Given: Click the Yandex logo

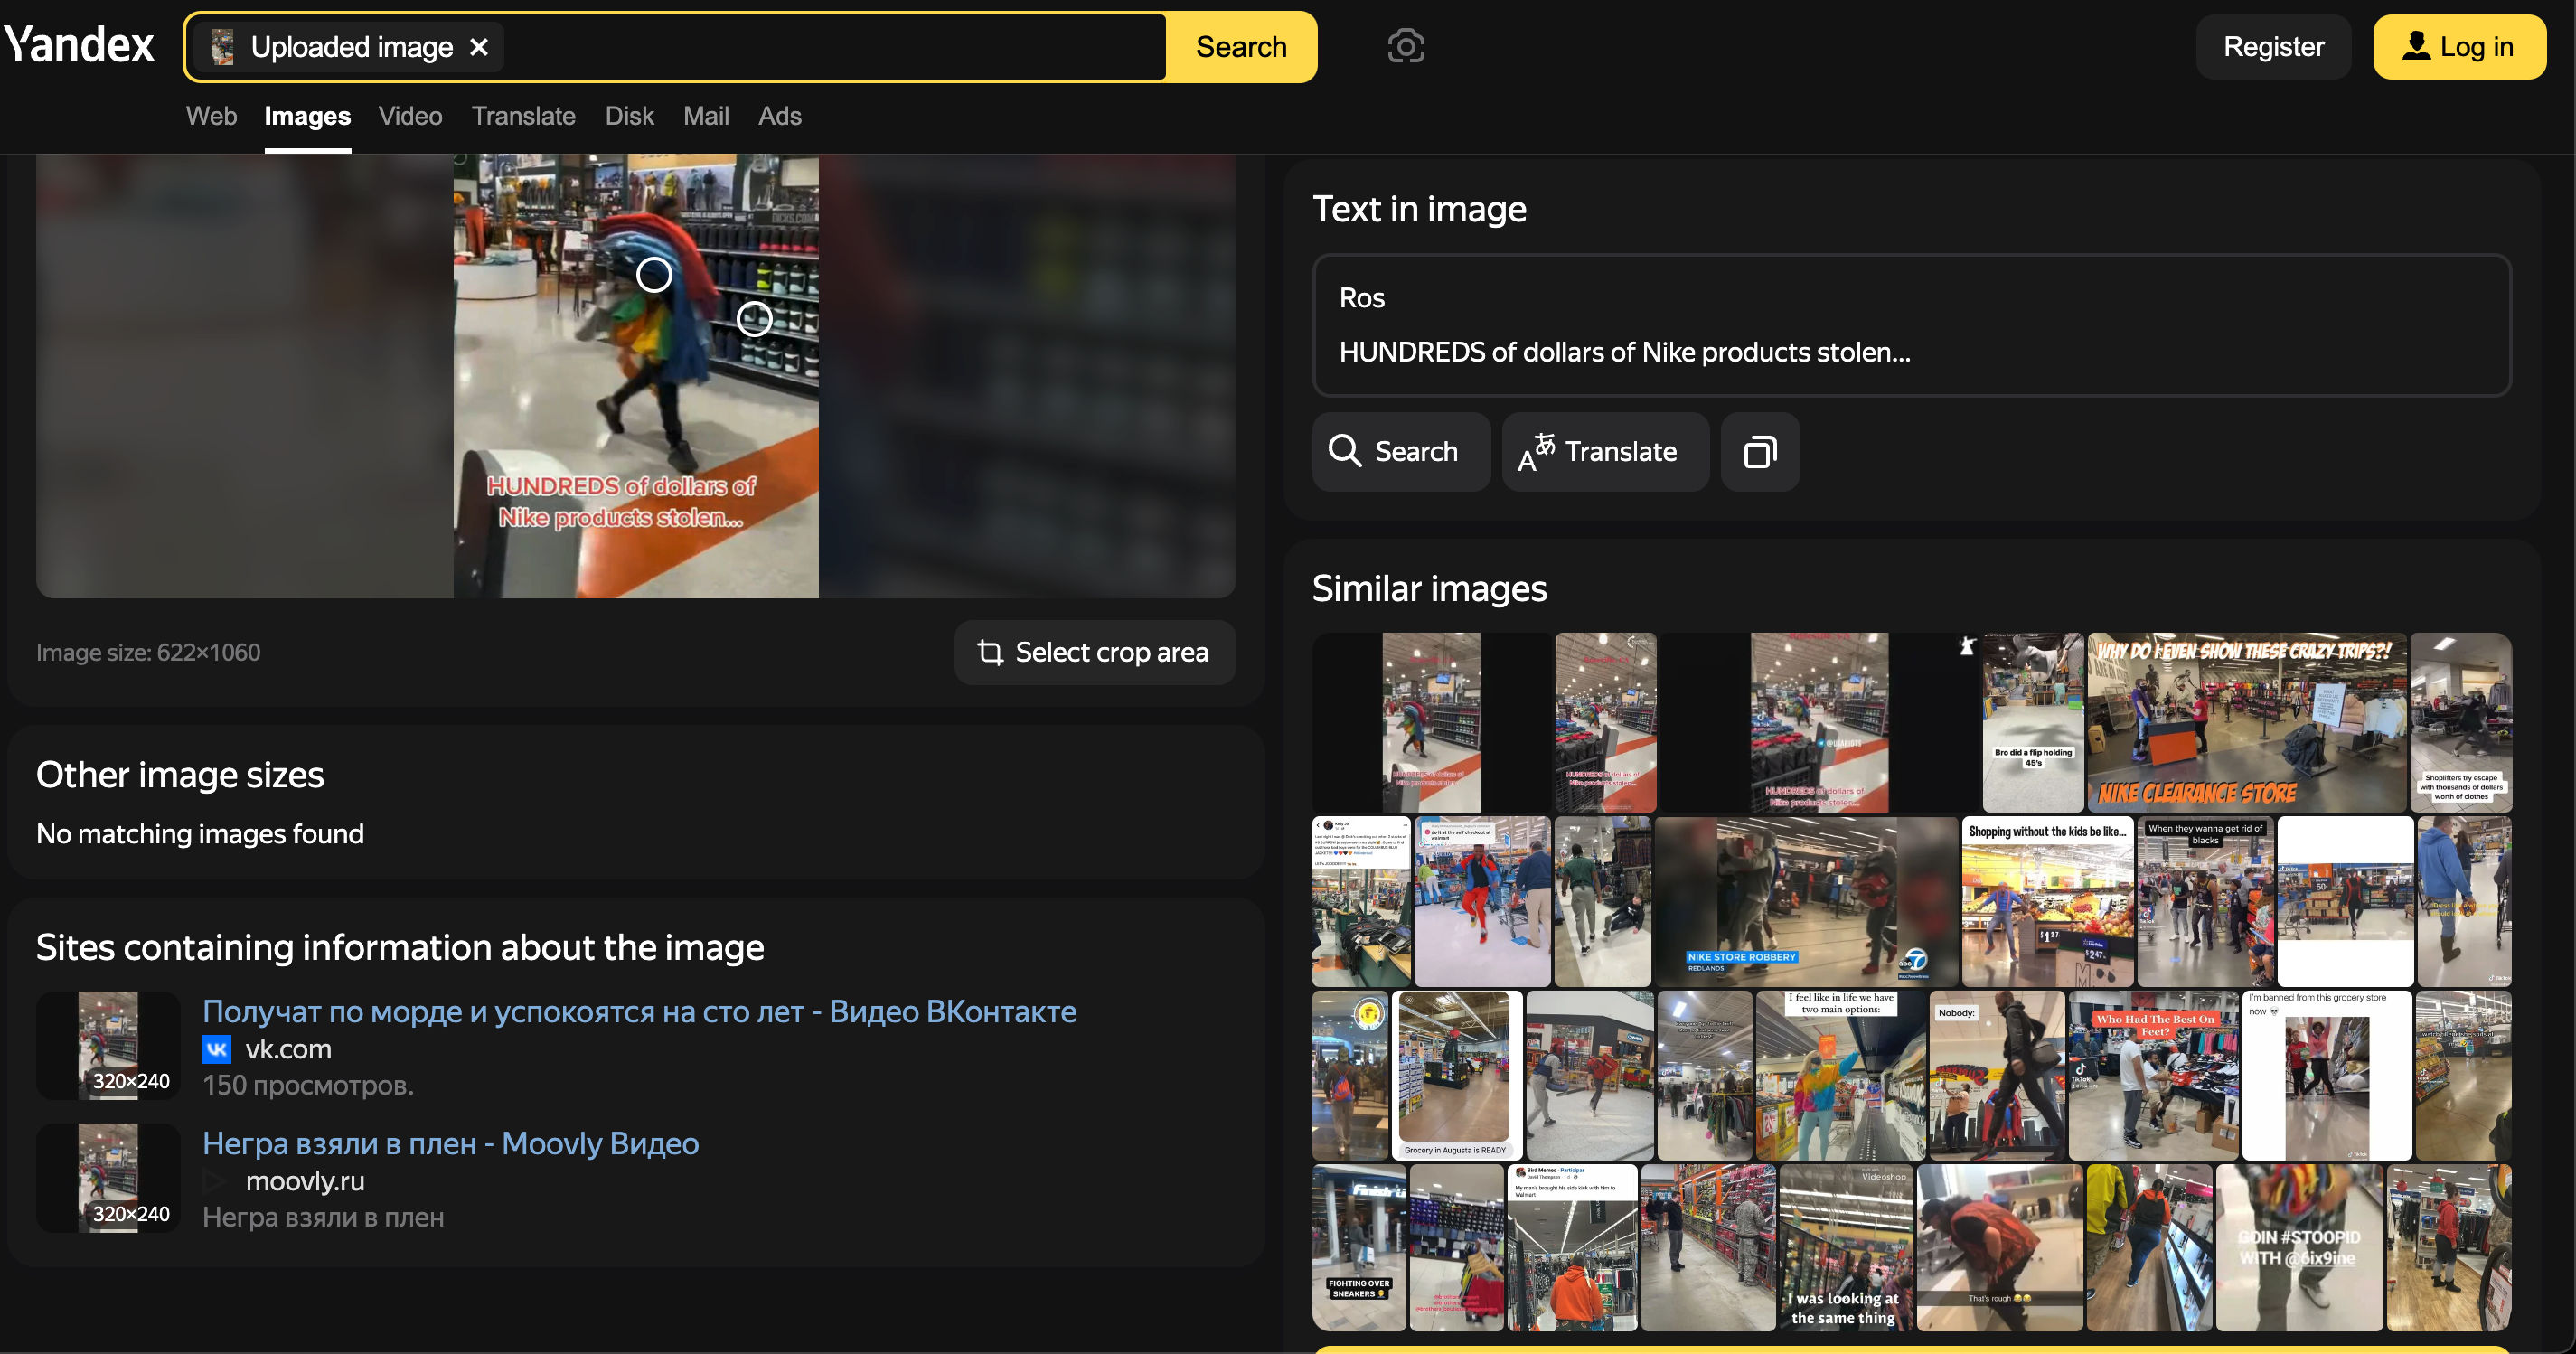Looking at the screenshot, I should tap(80, 45).
